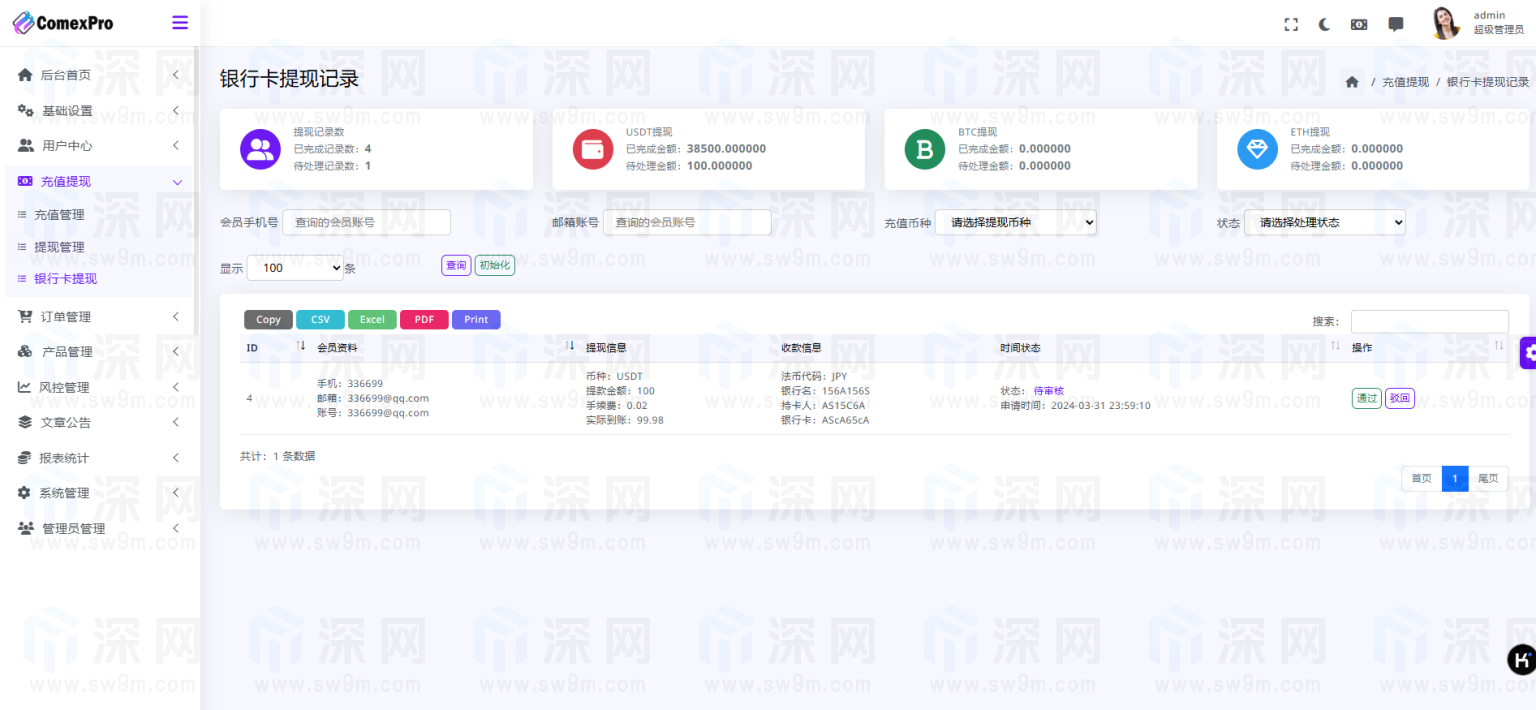The width and height of the screenshot is (1536, 710).
Task: Toggle fullscreen mode icon in top bar
Action: point(1291,25)
